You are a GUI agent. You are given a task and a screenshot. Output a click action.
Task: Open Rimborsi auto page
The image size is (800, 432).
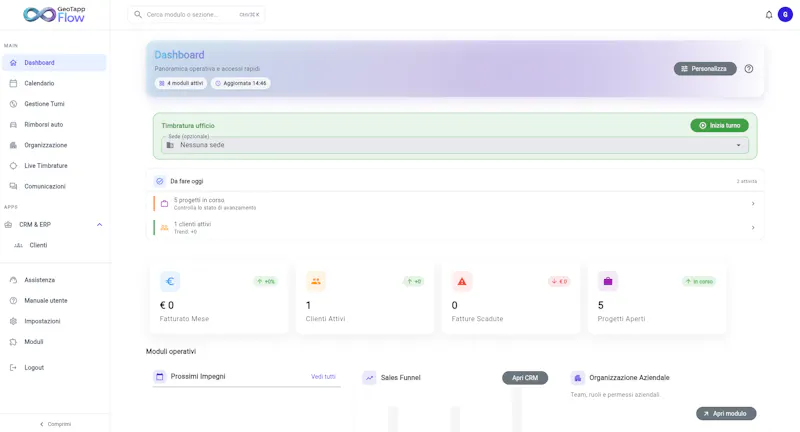(x=54, y=124)
